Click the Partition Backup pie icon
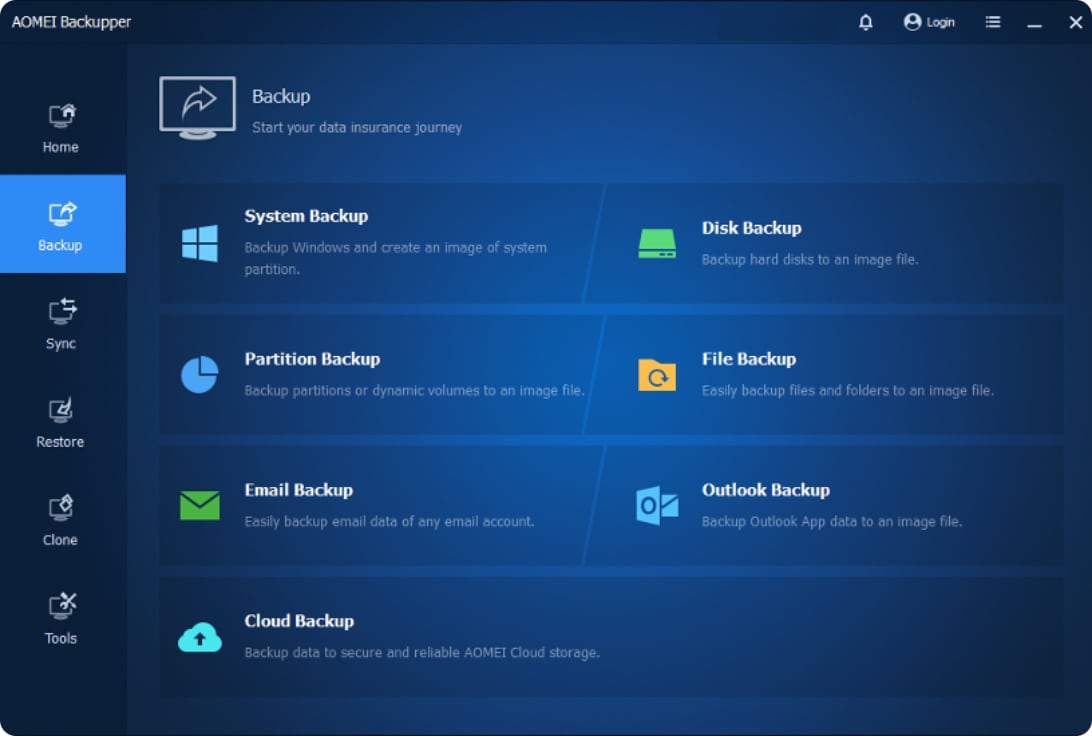 [x=200, y=375]
